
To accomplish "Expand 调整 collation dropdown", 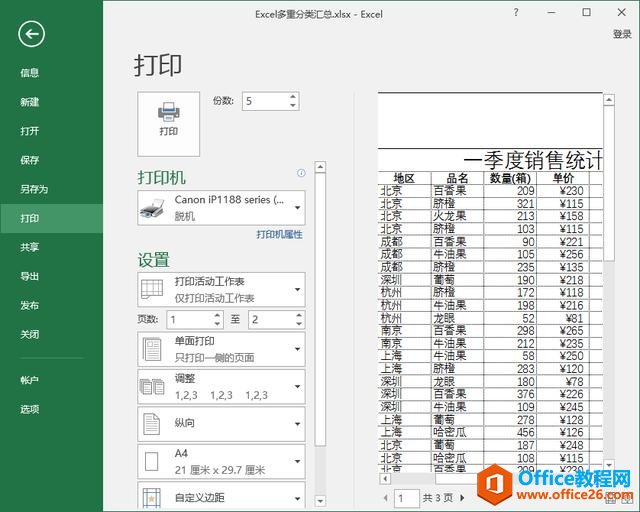I will pos(221,387).
